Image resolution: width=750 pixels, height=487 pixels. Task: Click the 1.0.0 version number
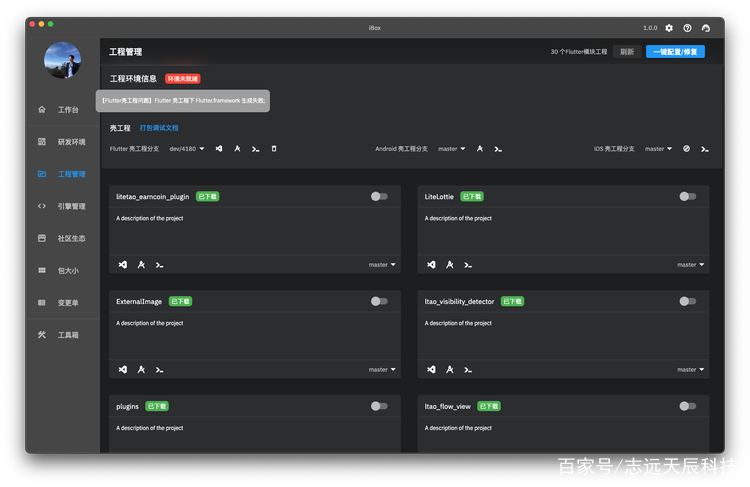(x=650, y=28)
